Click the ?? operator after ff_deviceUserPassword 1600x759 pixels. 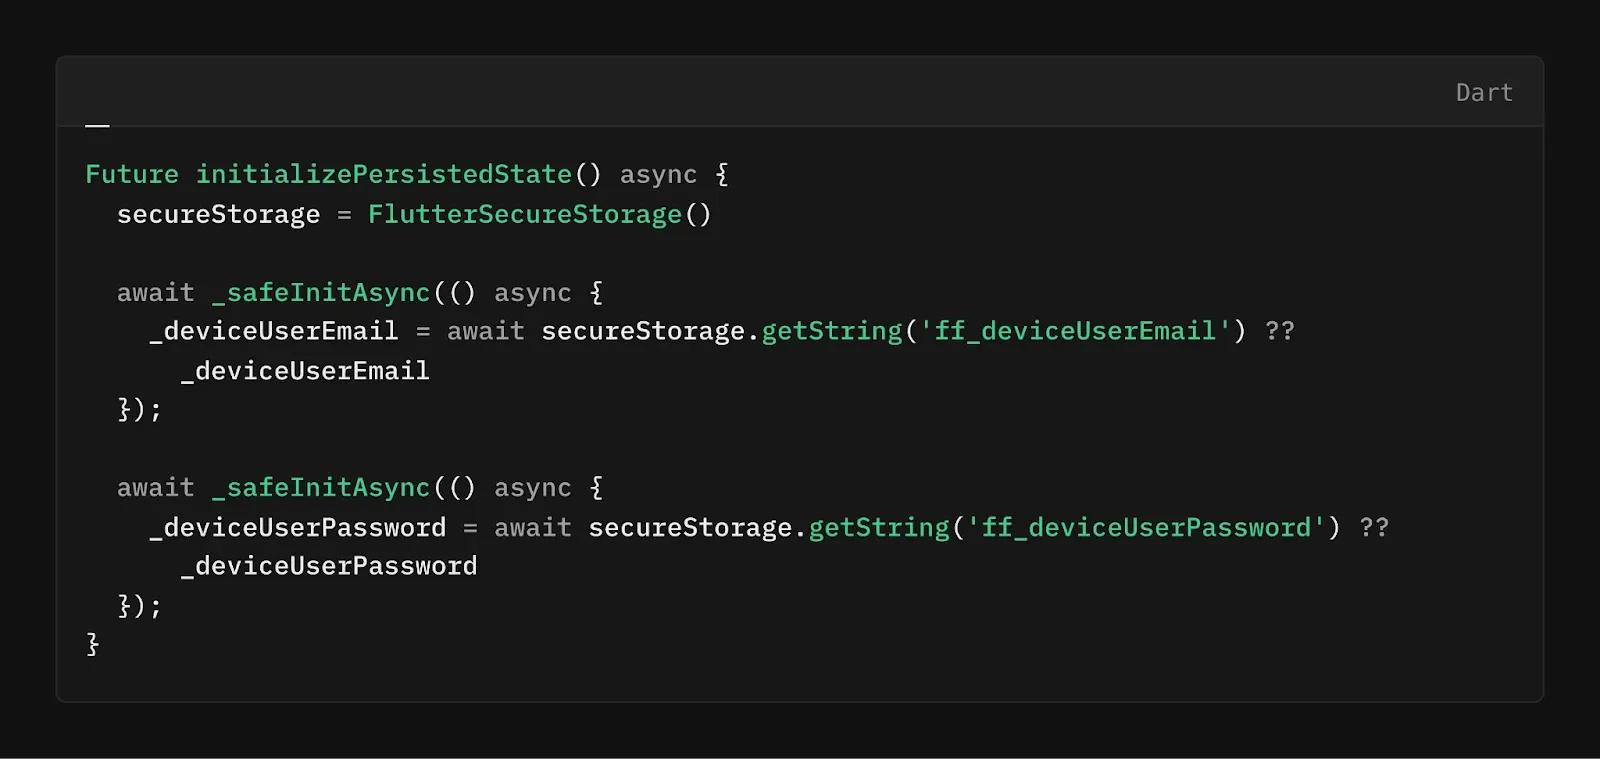point(1374,527)
